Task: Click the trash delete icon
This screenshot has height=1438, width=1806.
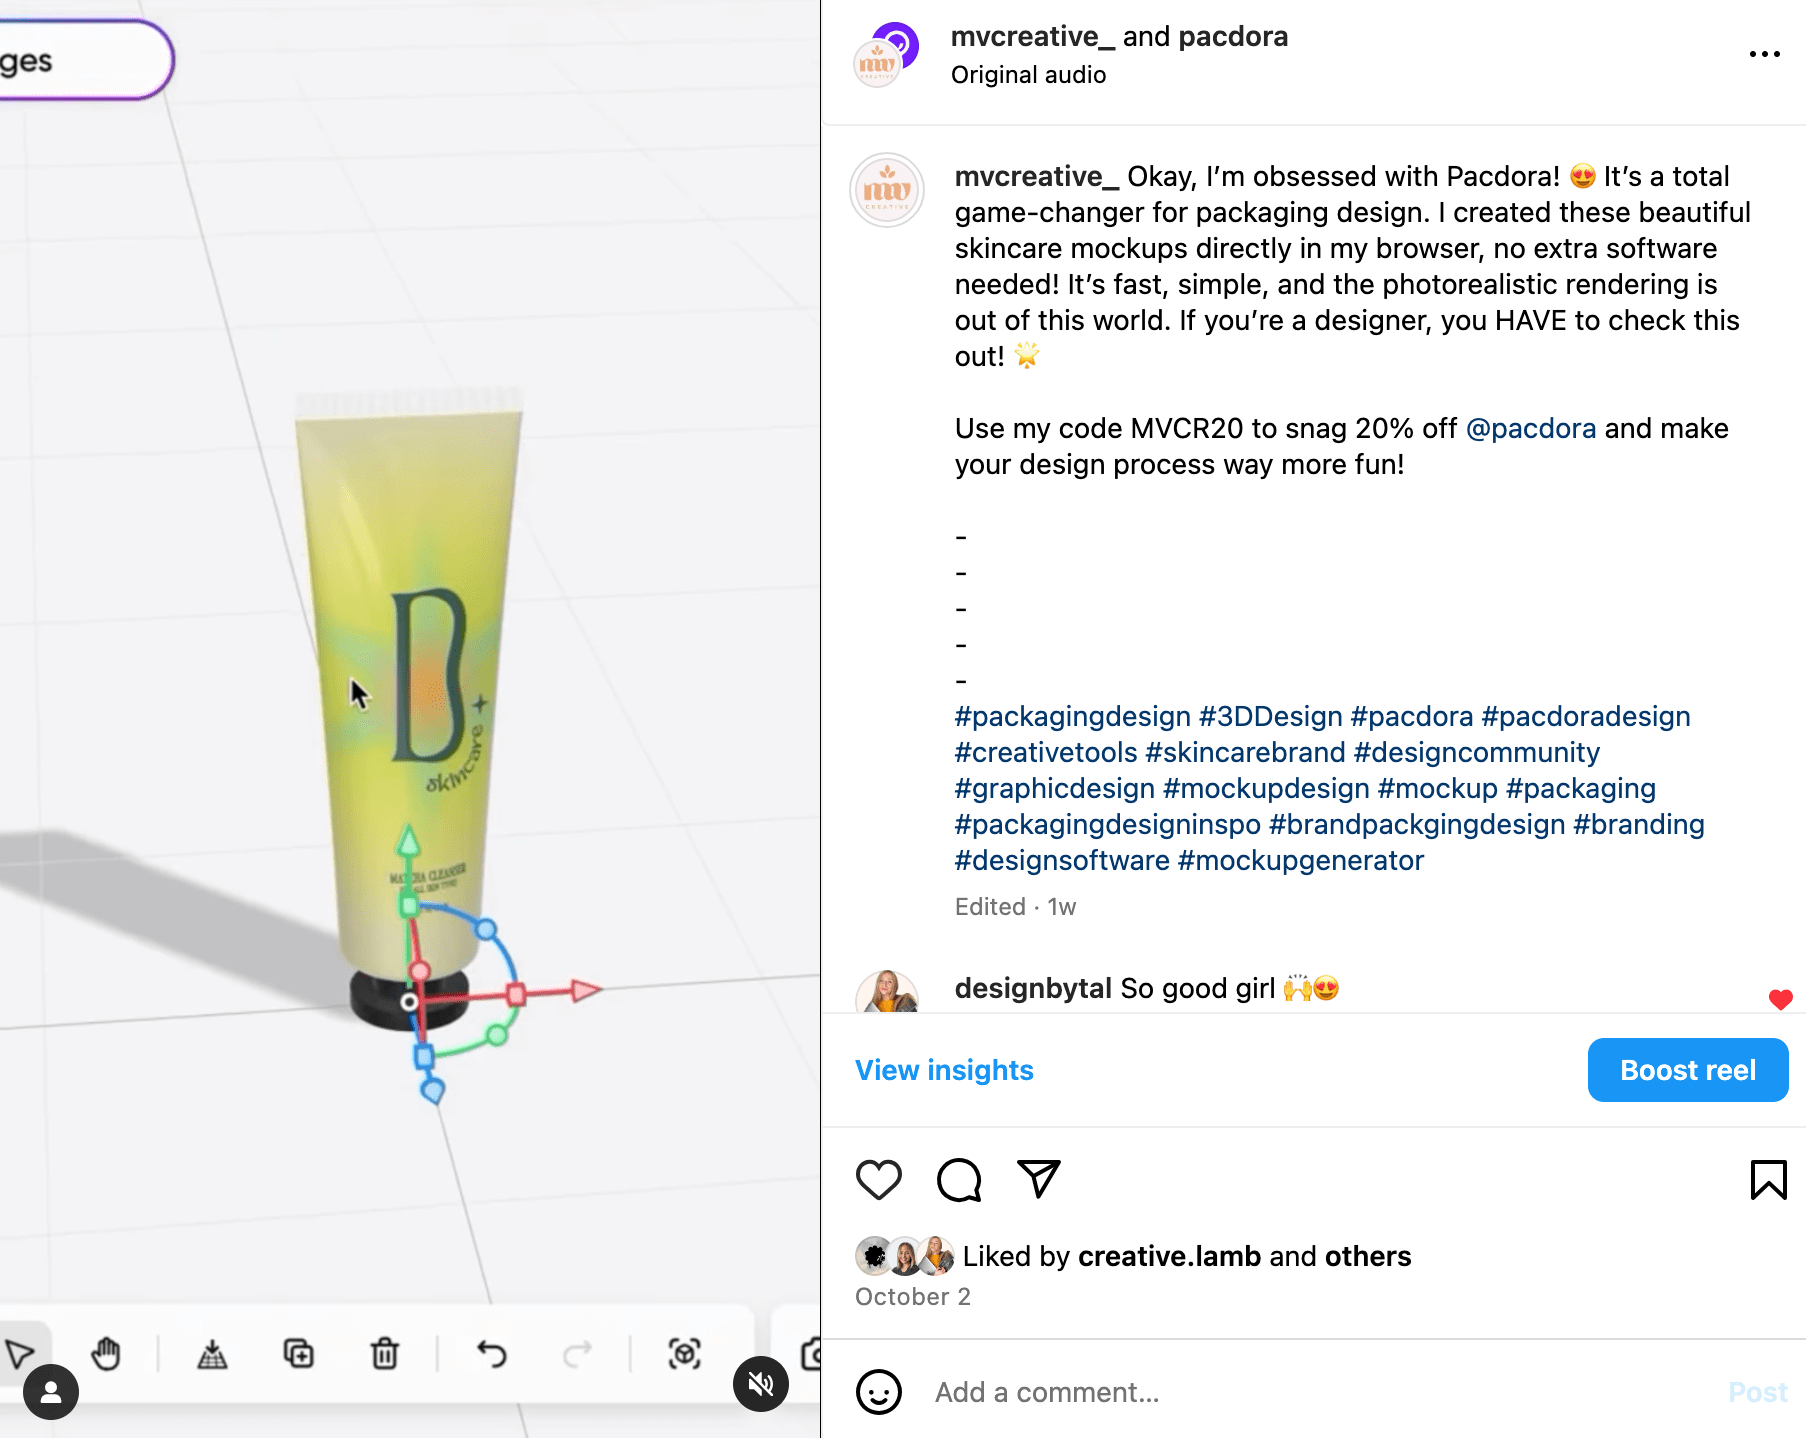Action: (385, 1354)
